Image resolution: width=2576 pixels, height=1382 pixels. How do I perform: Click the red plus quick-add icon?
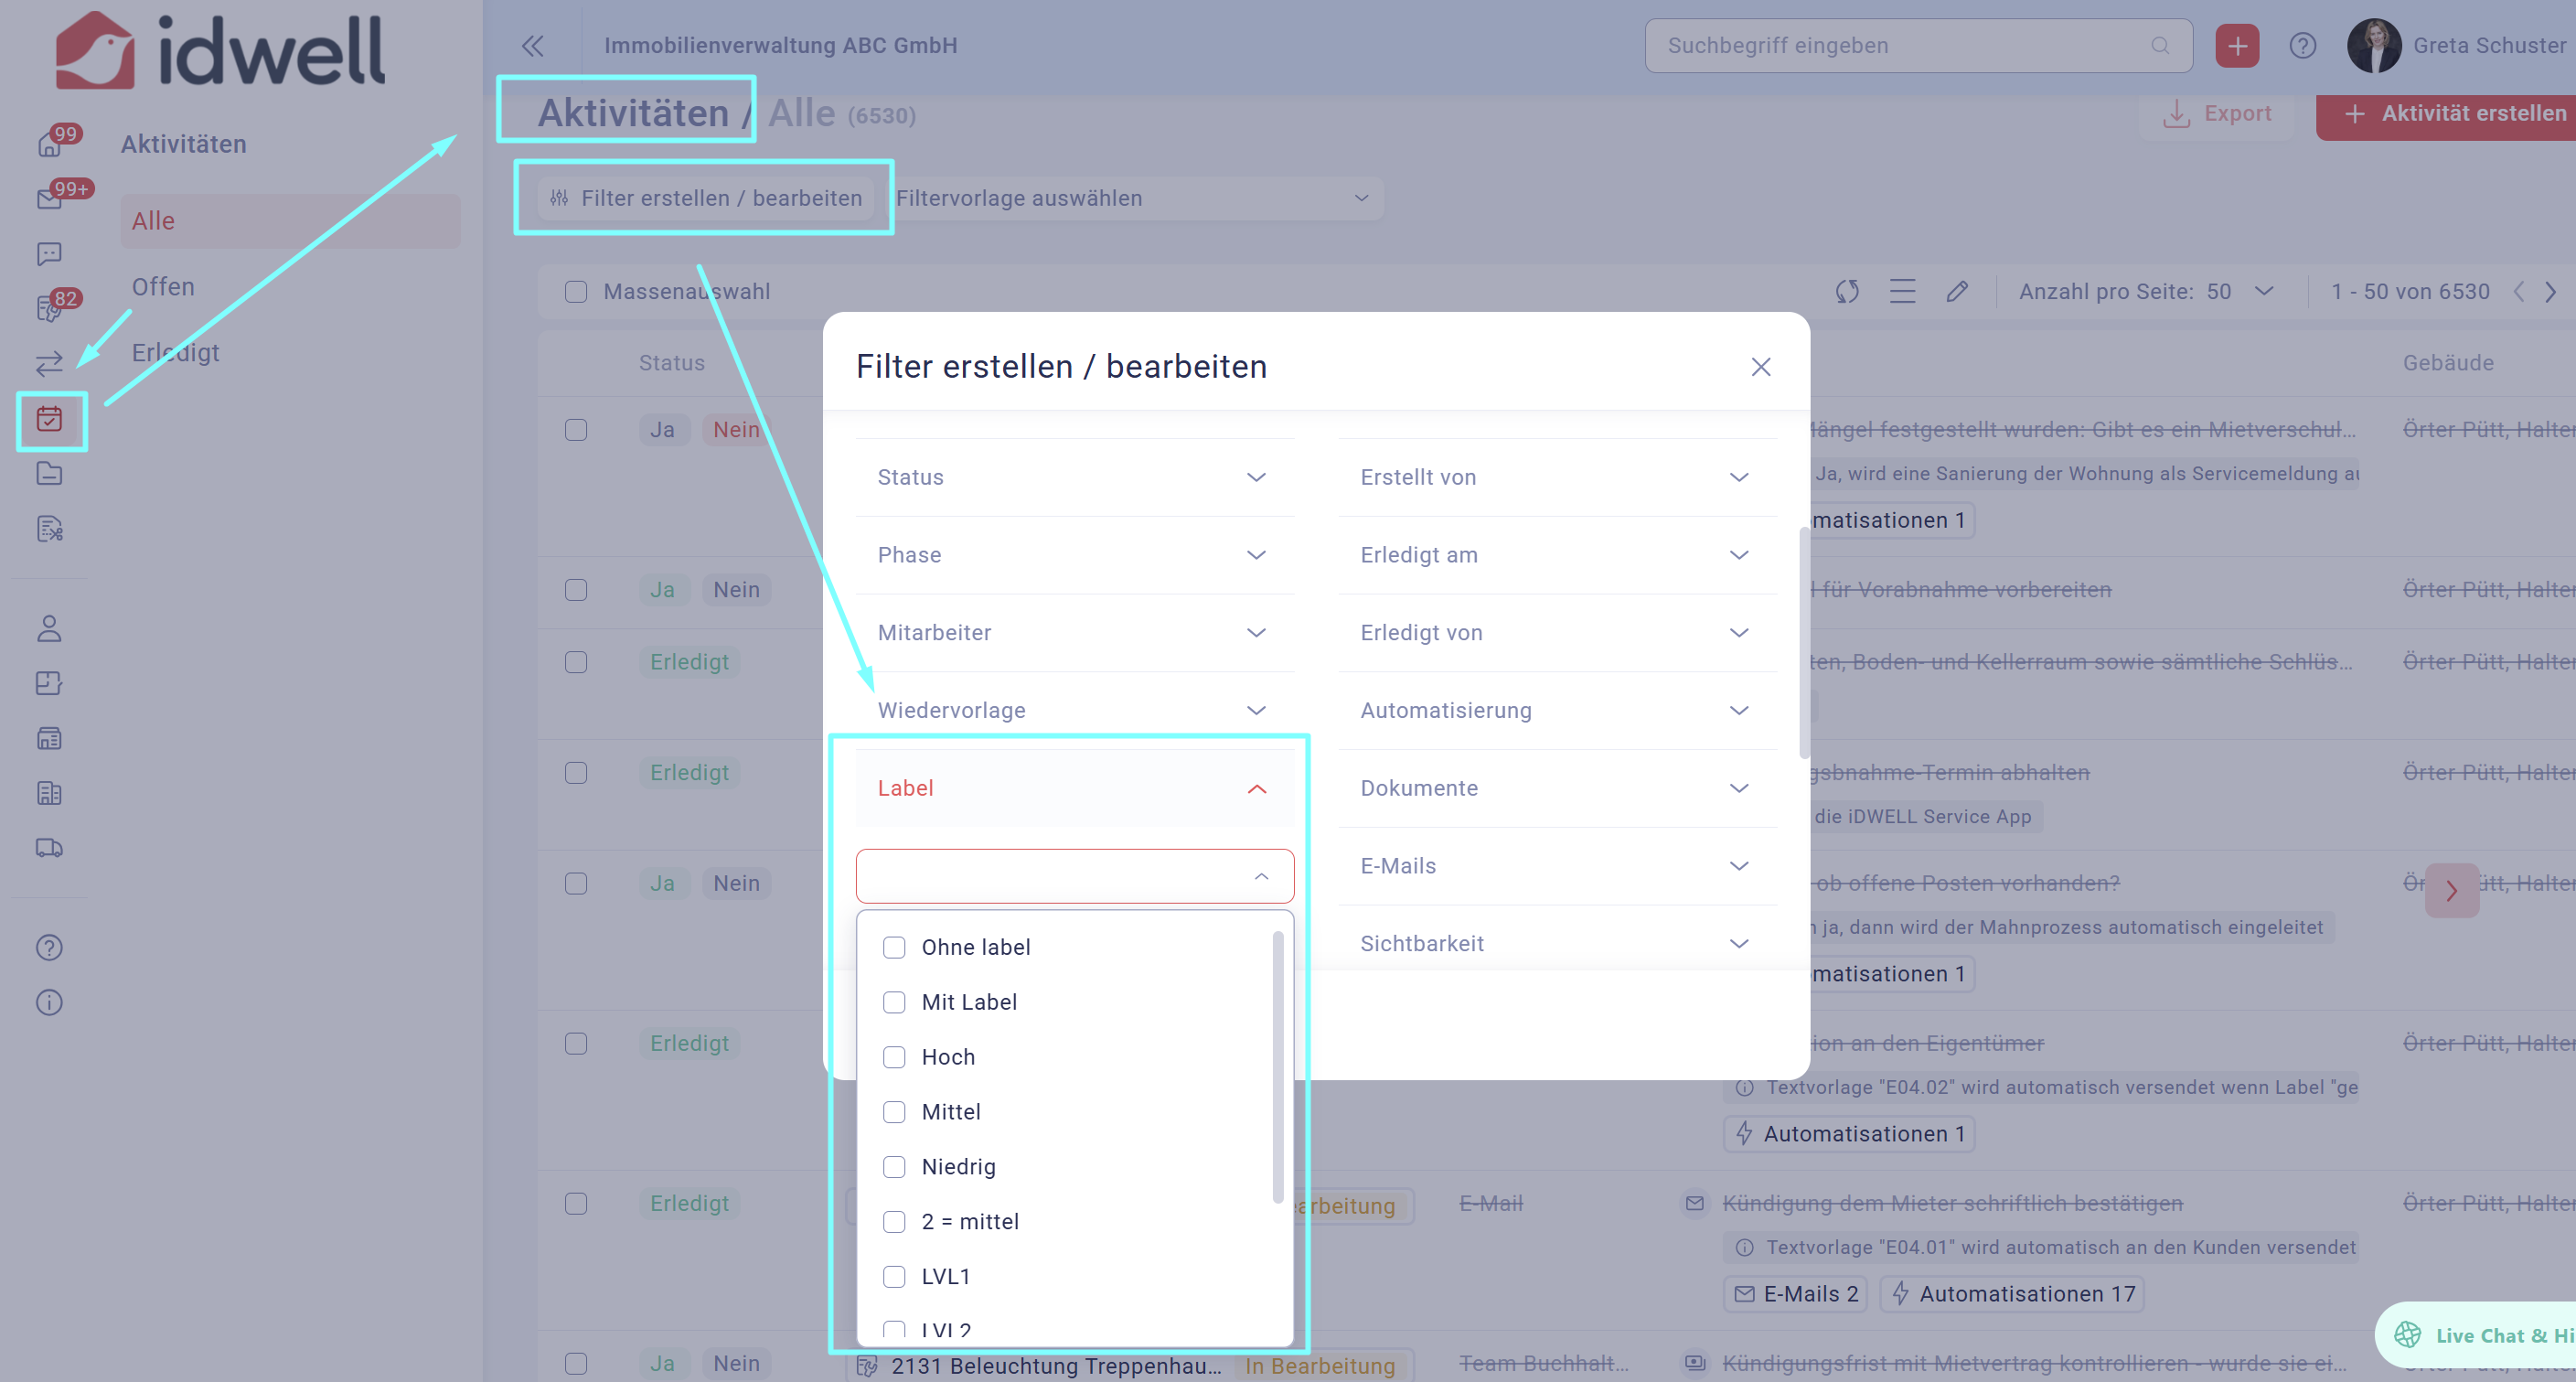(x=2236, y=46)
